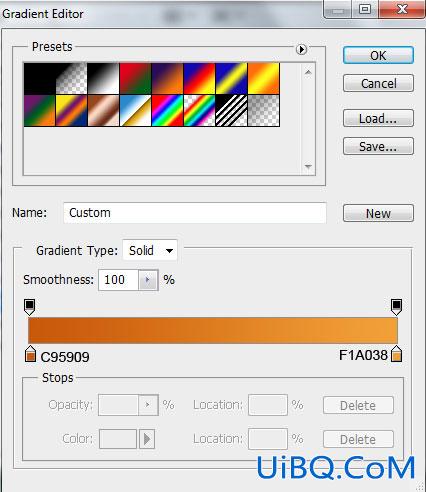Choose the blue red yellow gradient preset

(x=200, y=79)
